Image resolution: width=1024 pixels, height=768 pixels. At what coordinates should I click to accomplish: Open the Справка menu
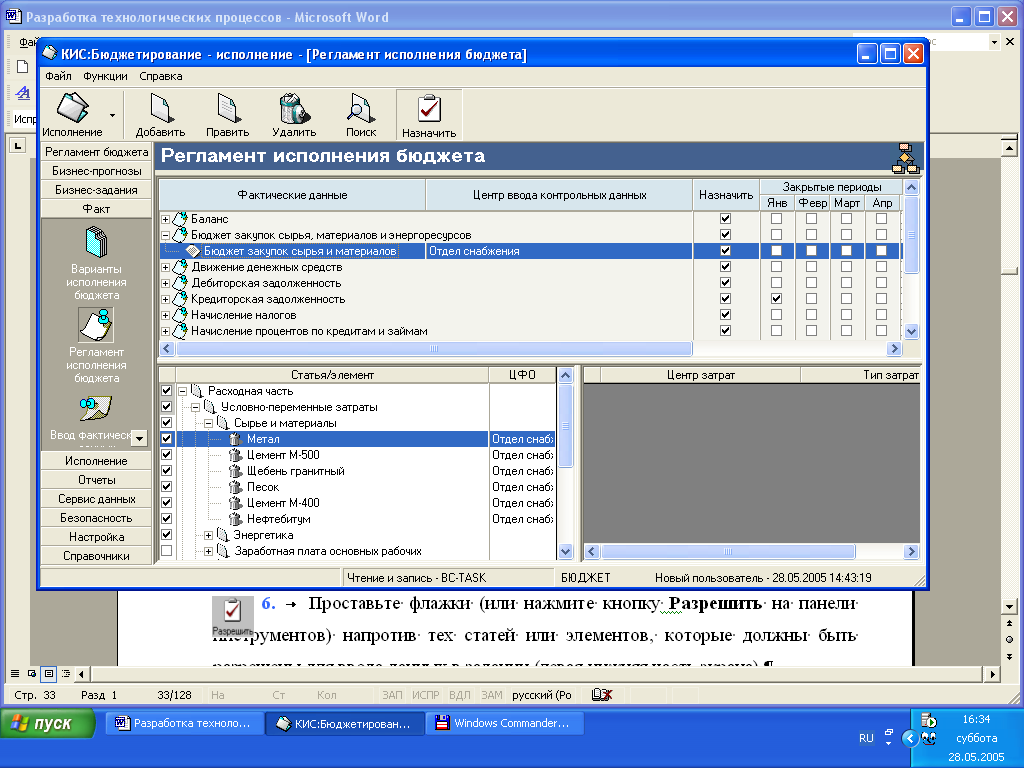tap(160, 76)
